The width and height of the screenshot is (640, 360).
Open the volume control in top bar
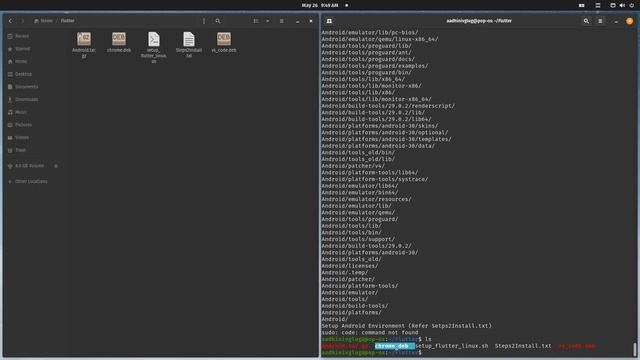(622, 5)
